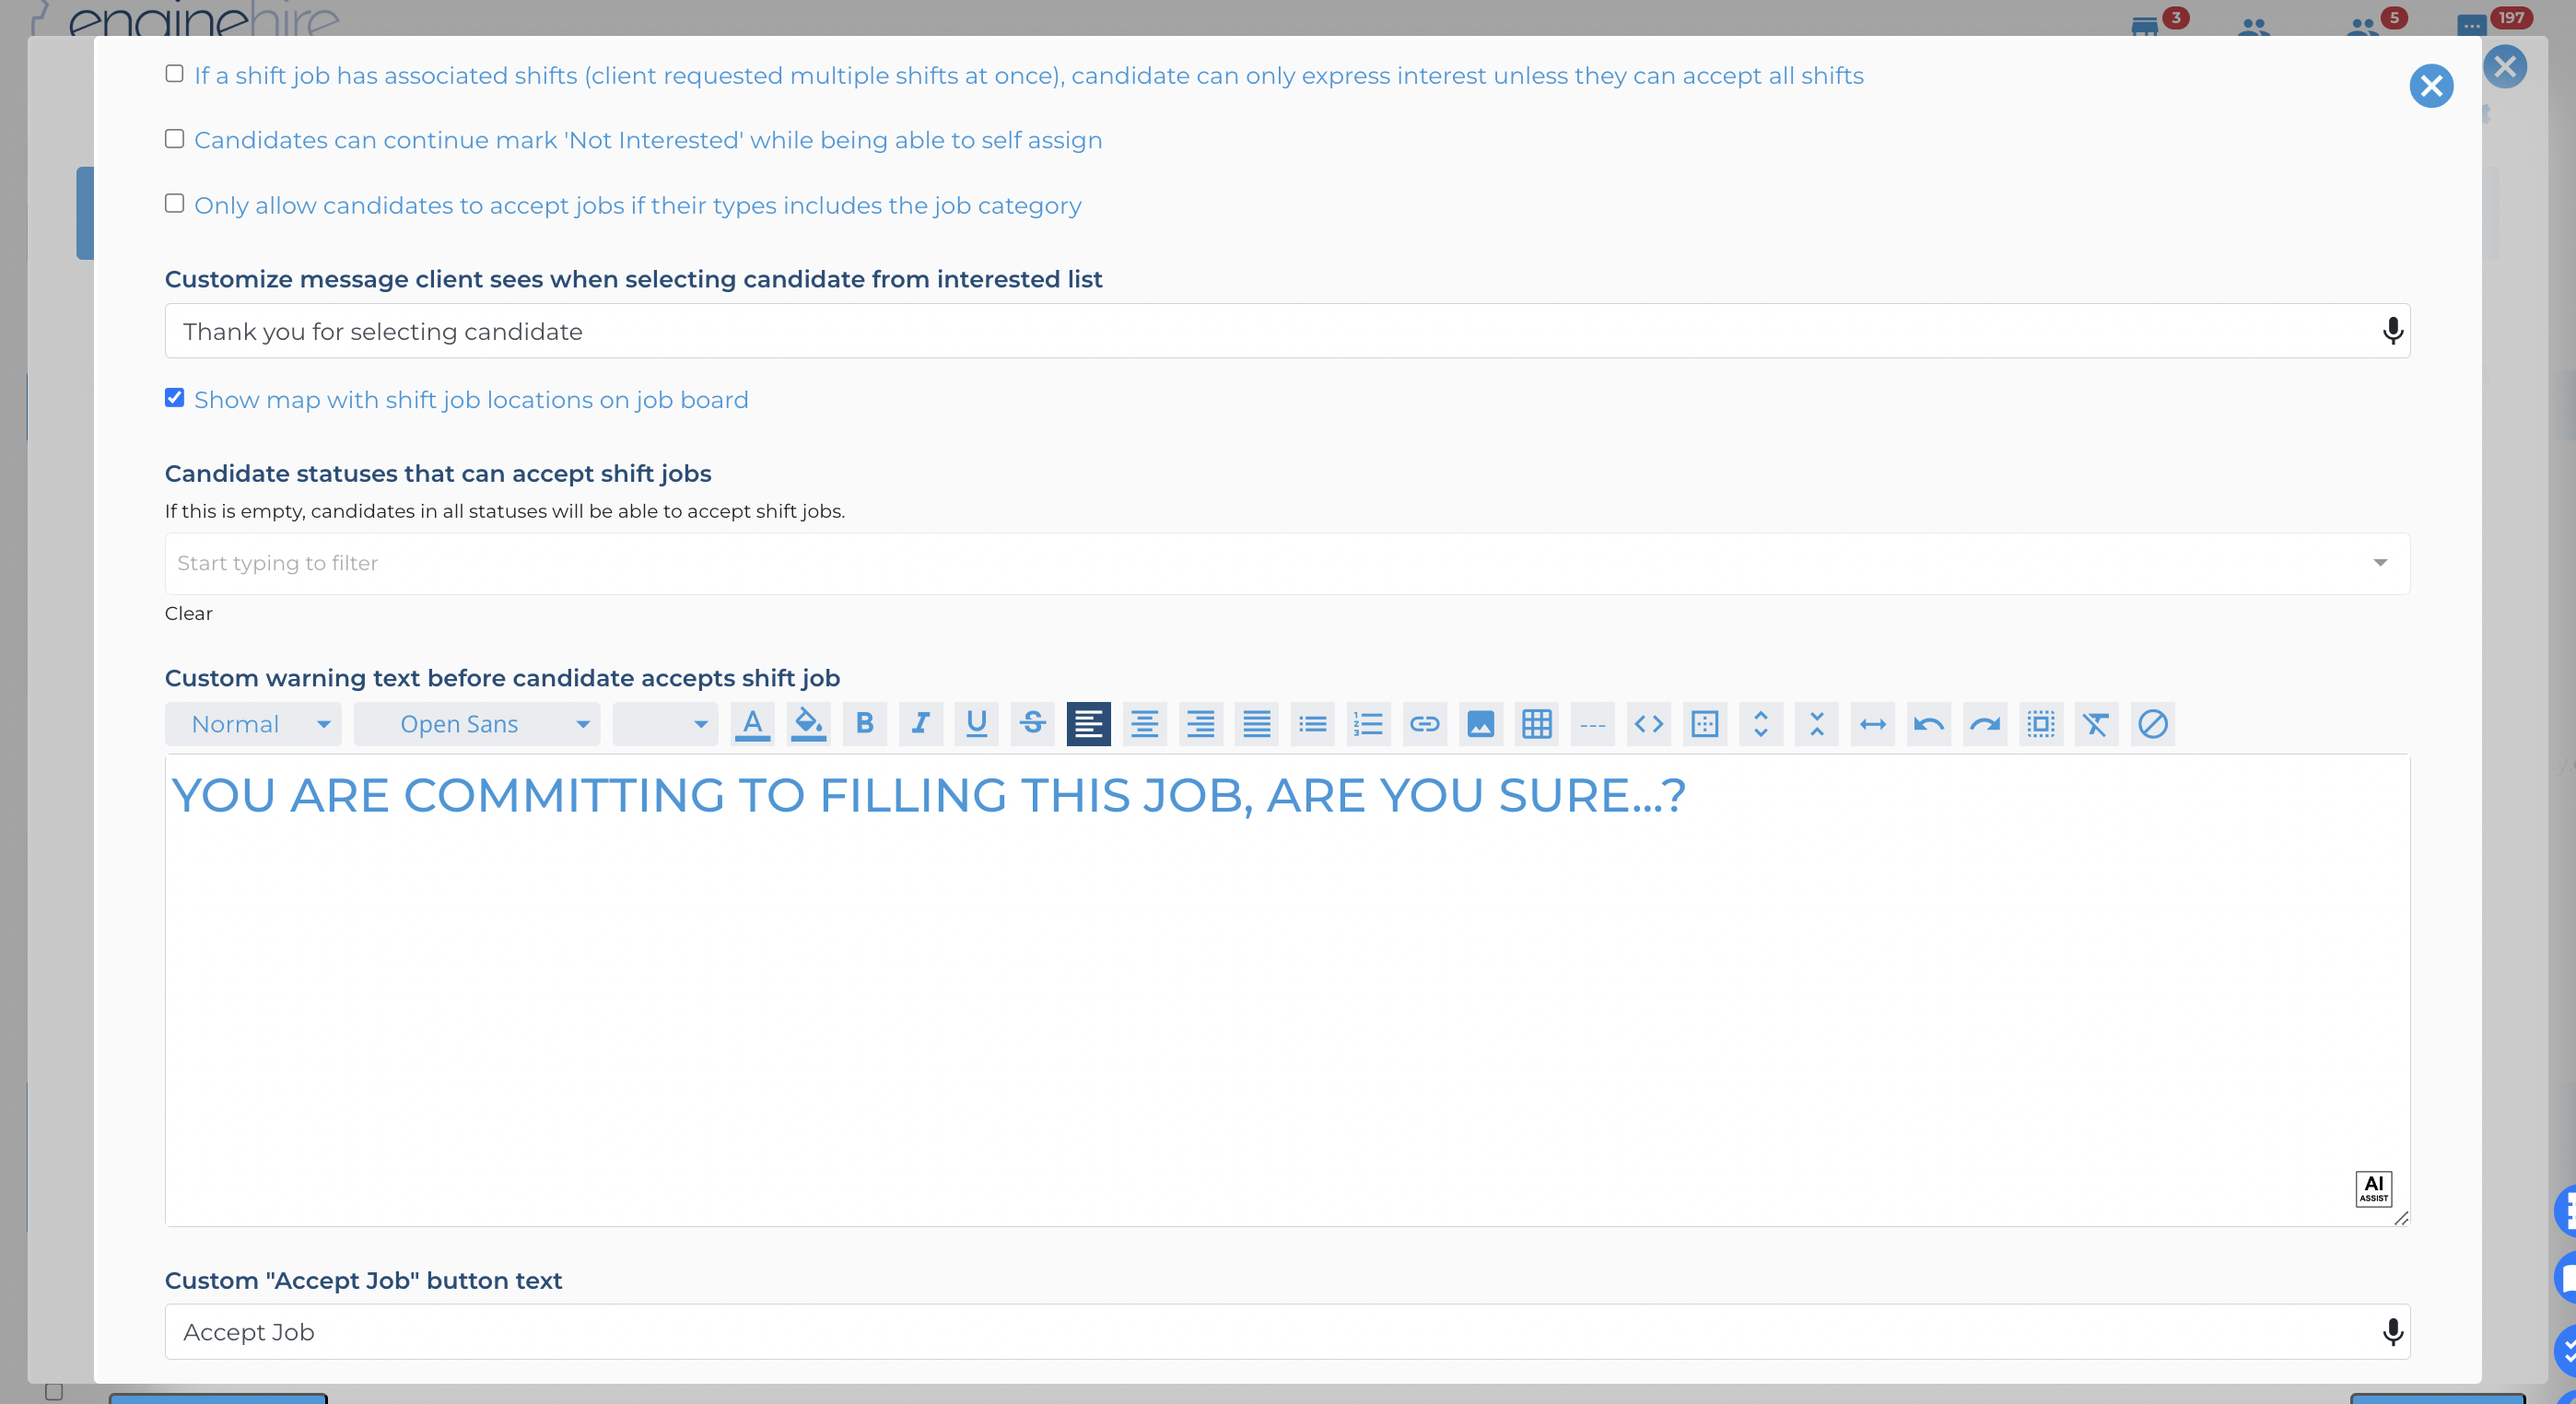
Task: Insert a horizontal rule line
Action: [1592, 723]
